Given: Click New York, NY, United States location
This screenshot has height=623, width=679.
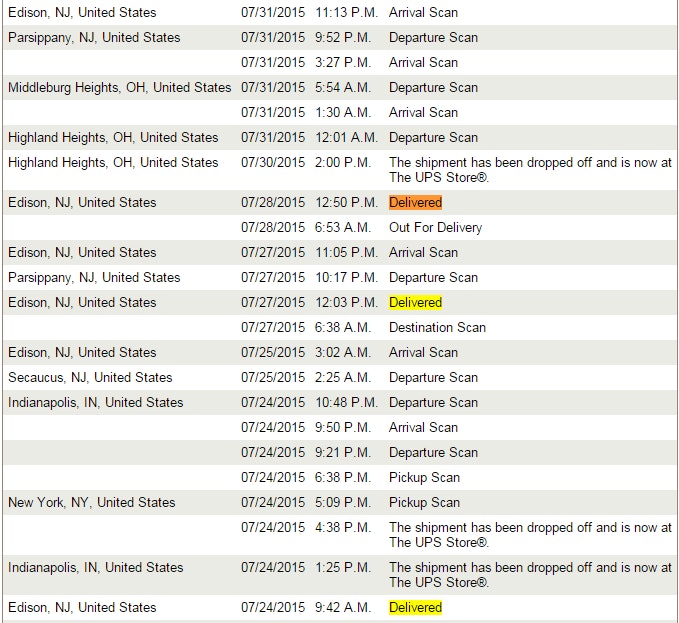Looking at the screenshot, I should coord(91,502).
